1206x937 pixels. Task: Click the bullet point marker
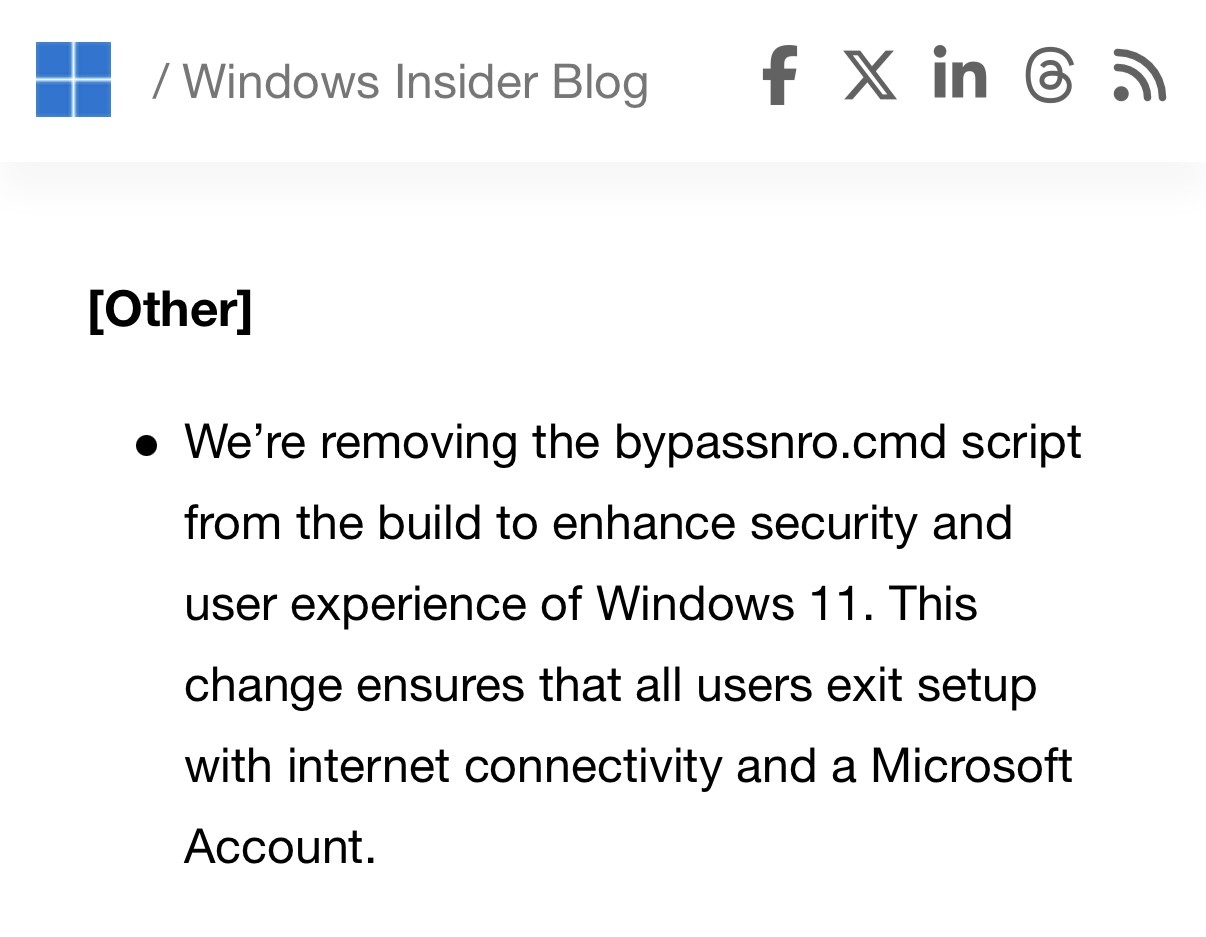147,445
